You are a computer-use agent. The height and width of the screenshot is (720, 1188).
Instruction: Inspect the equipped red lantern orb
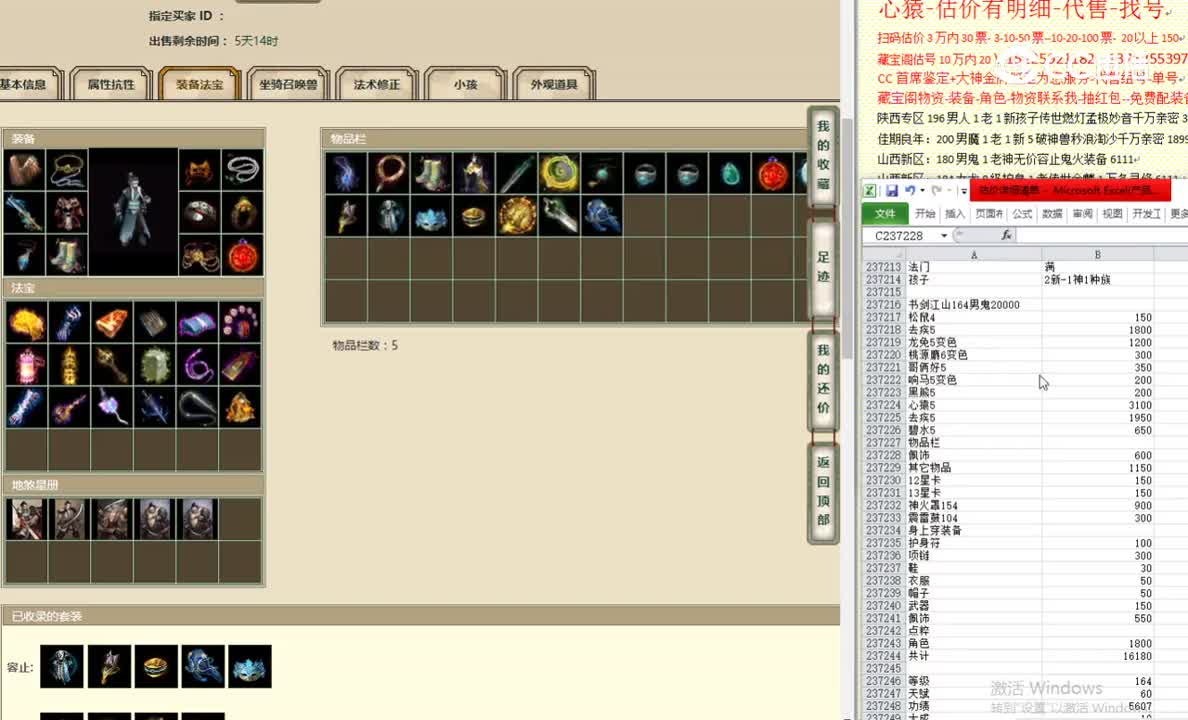(x=242, y=255)
